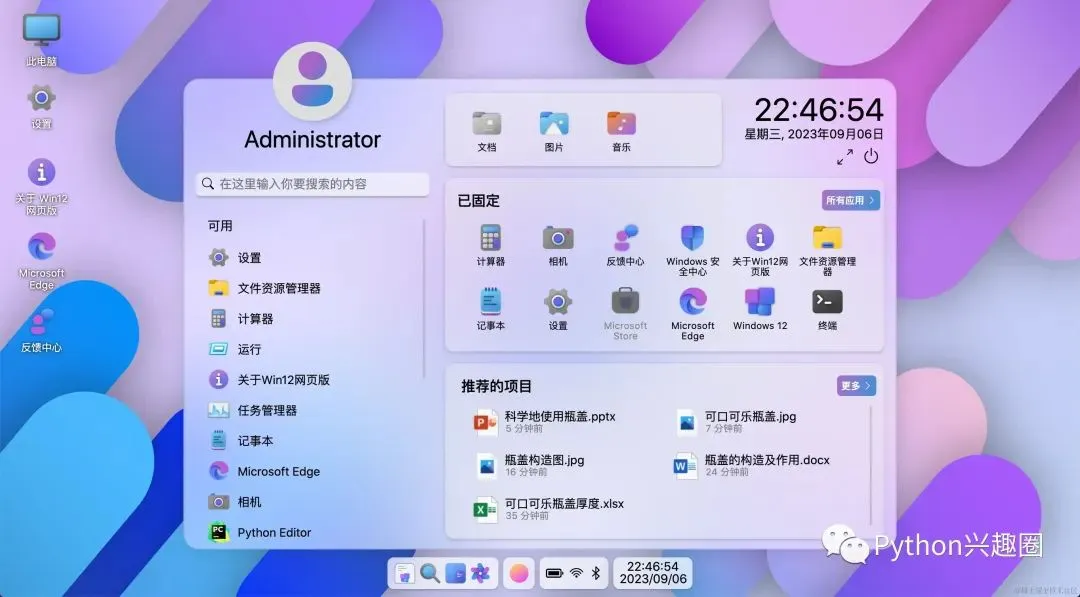
Task: Click the power button icon
Action: pyautogui.click(x=871, y=156)
